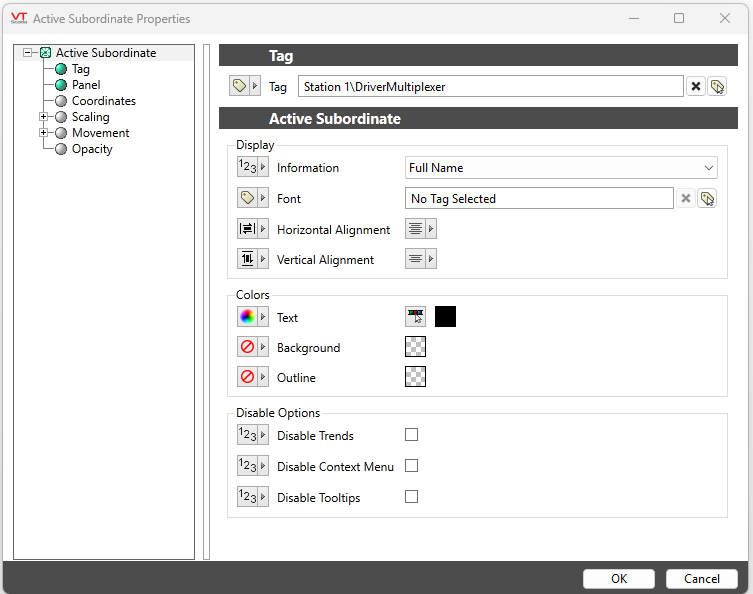Click the Cancel button
The width and height of the screenshot is (753, 594).
pyautogui.click(x=701, y=578)
